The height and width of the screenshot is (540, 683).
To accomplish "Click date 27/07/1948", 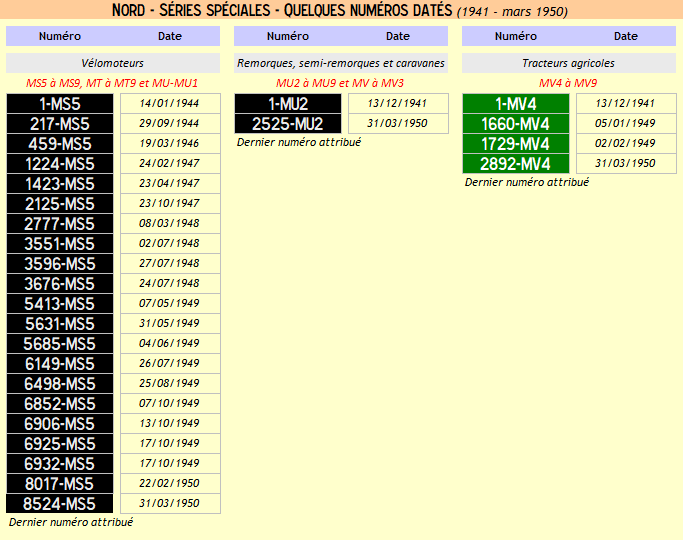I will pyautogui.click(x=170, y=264).
